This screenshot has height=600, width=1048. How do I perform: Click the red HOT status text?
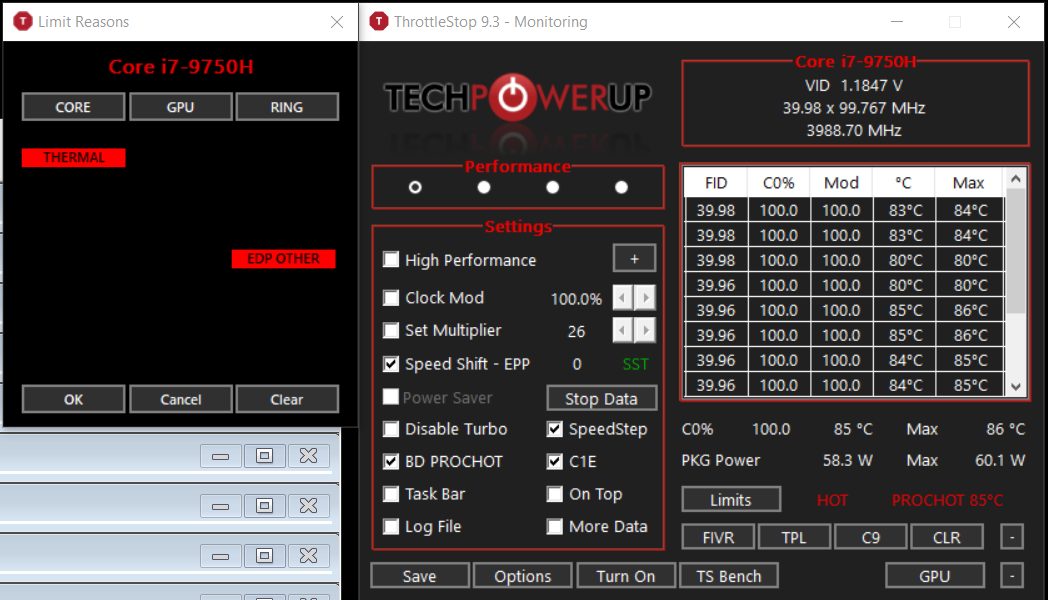click(x=833, y=500)
